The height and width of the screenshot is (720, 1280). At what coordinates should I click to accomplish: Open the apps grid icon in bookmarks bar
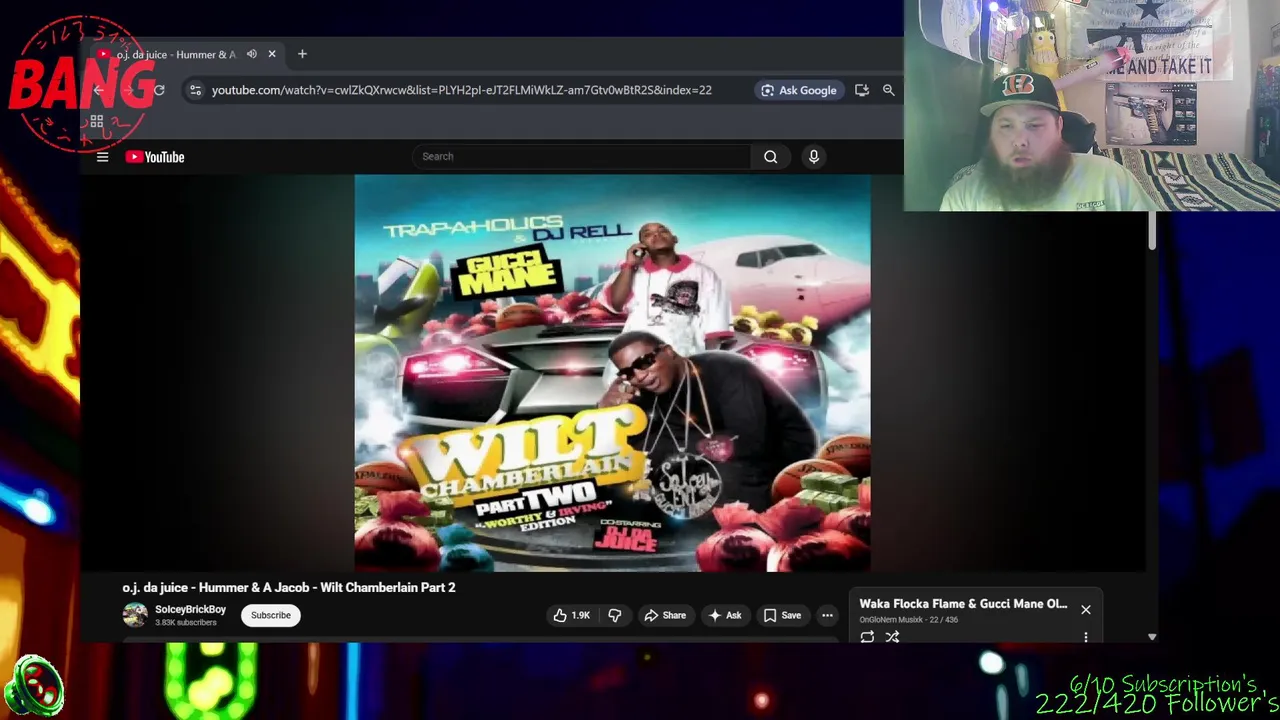[x=97, y=122]
